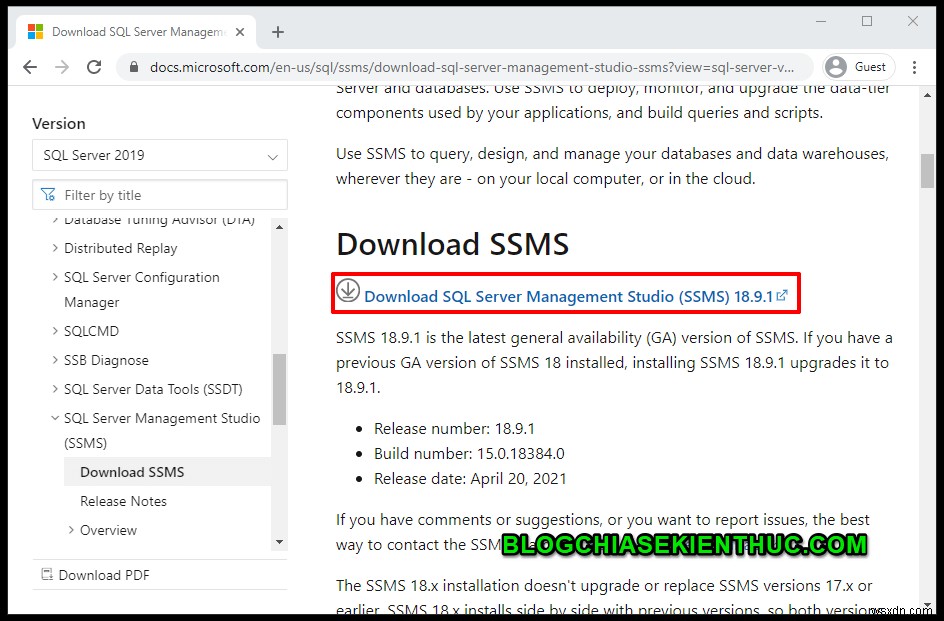The image size is (944, 621).
Task: Click the Guest profile button
Action: point(857,66)
